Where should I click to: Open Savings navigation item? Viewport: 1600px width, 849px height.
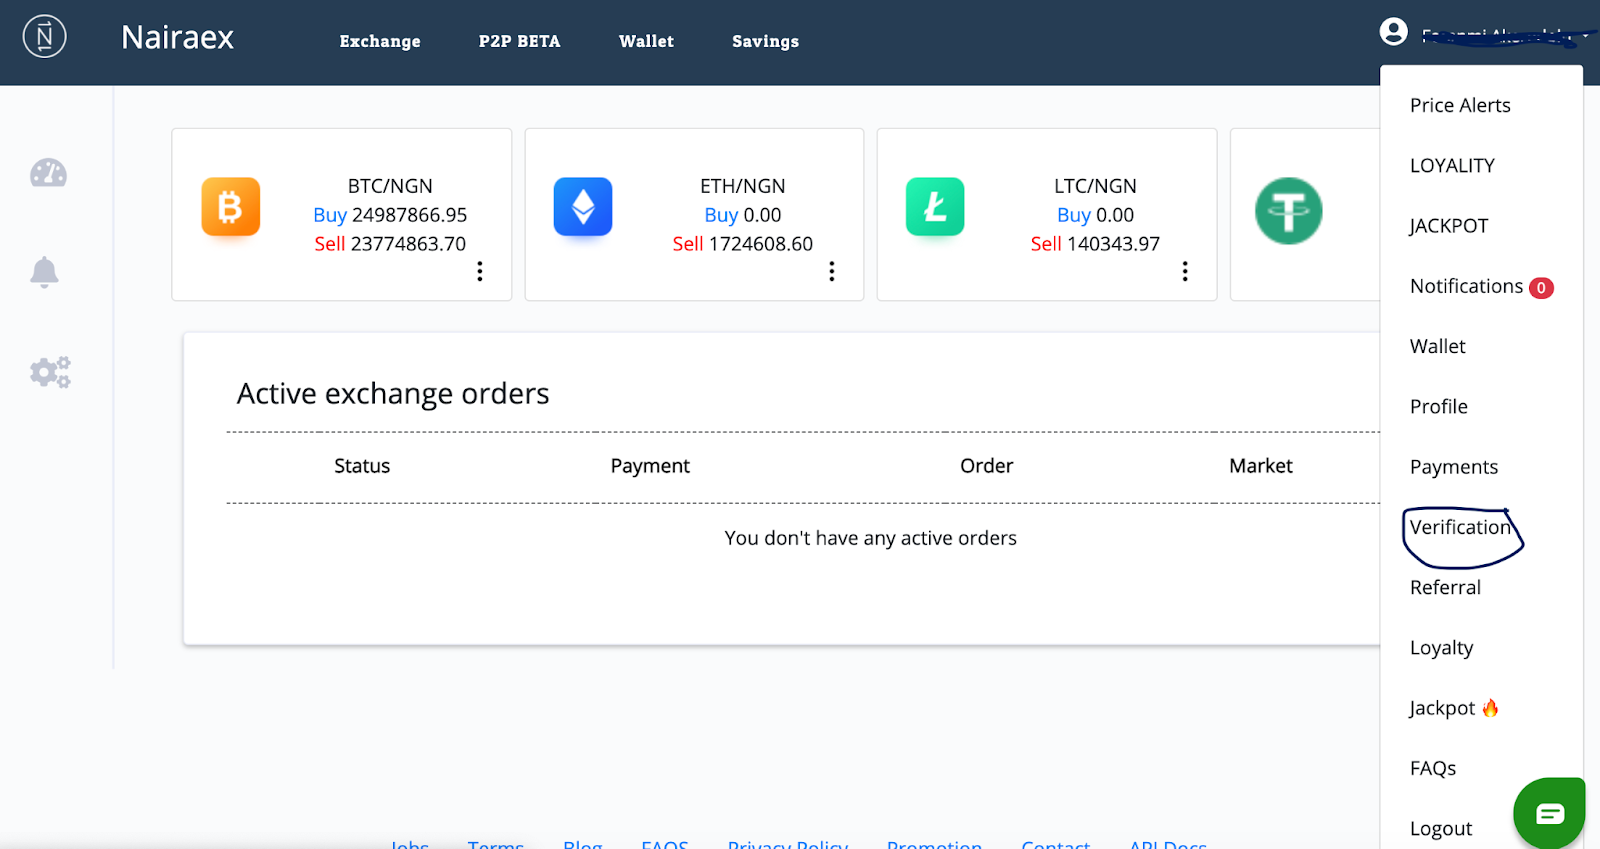pos(765,41)
